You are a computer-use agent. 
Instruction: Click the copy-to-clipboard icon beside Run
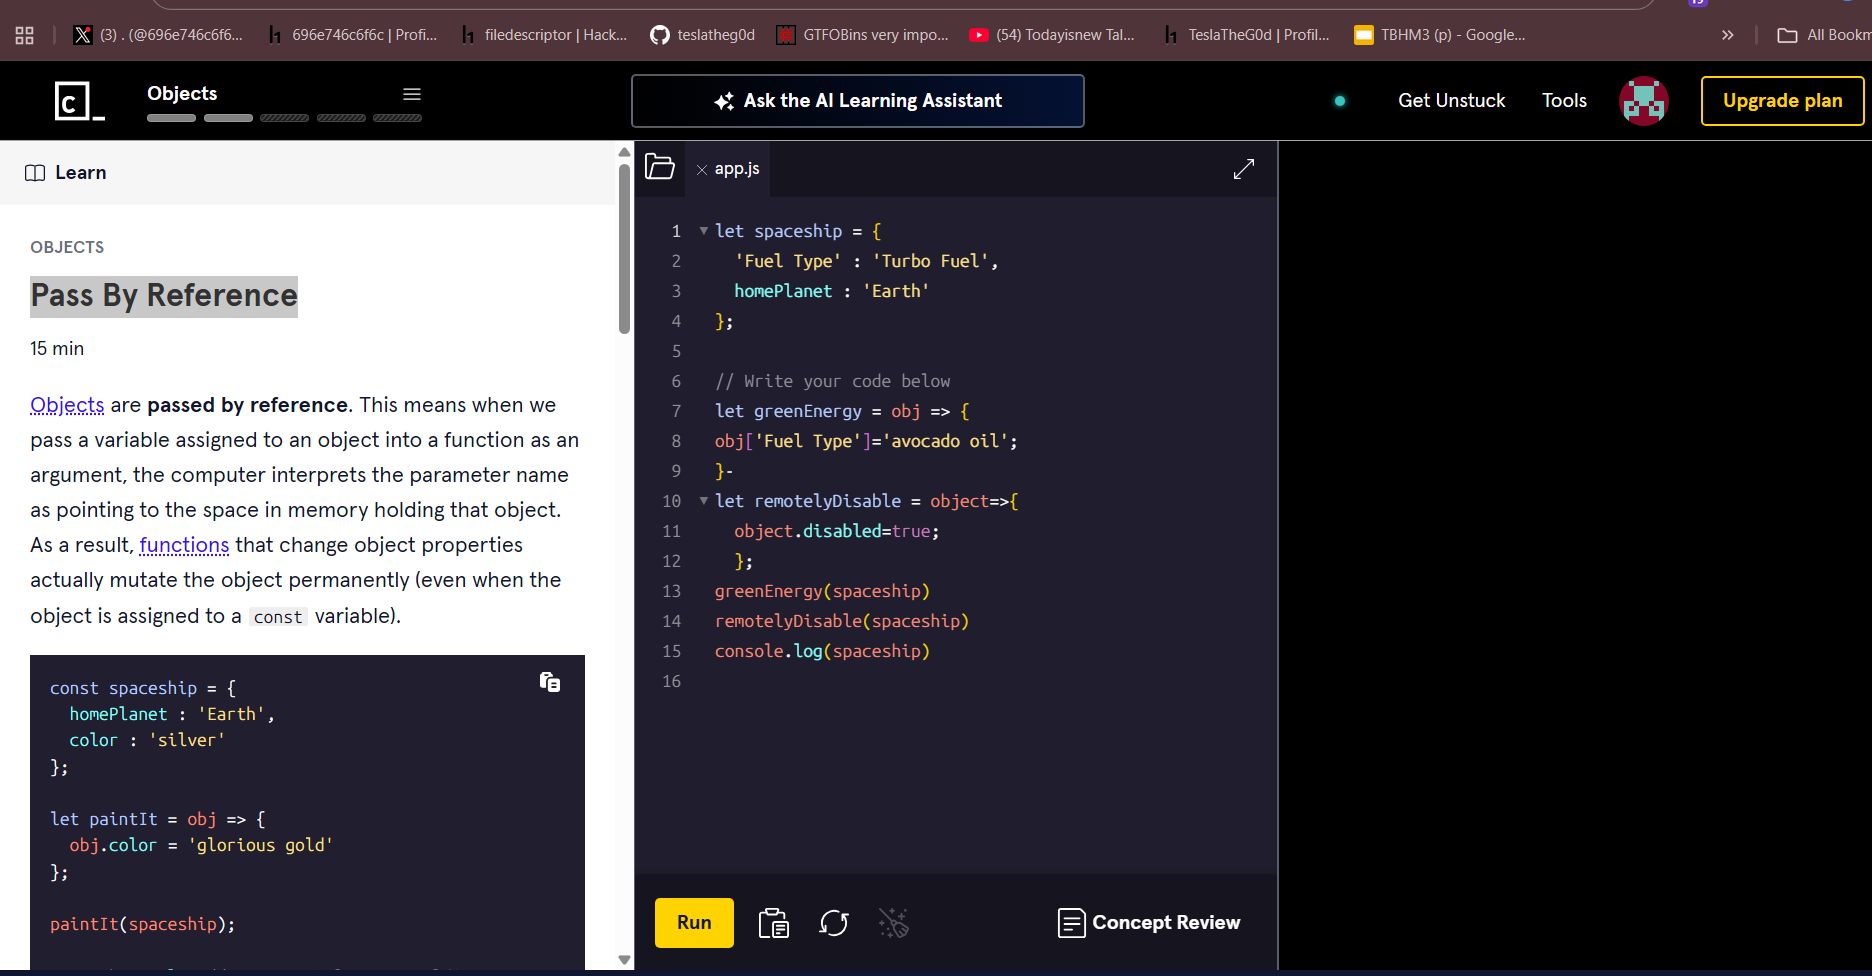[x=773, y=923]
